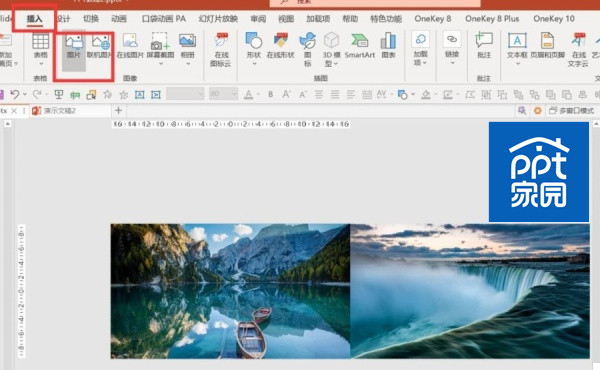Click the character spacing AV icon
The image size is (600, 370).
coord(382,94)
